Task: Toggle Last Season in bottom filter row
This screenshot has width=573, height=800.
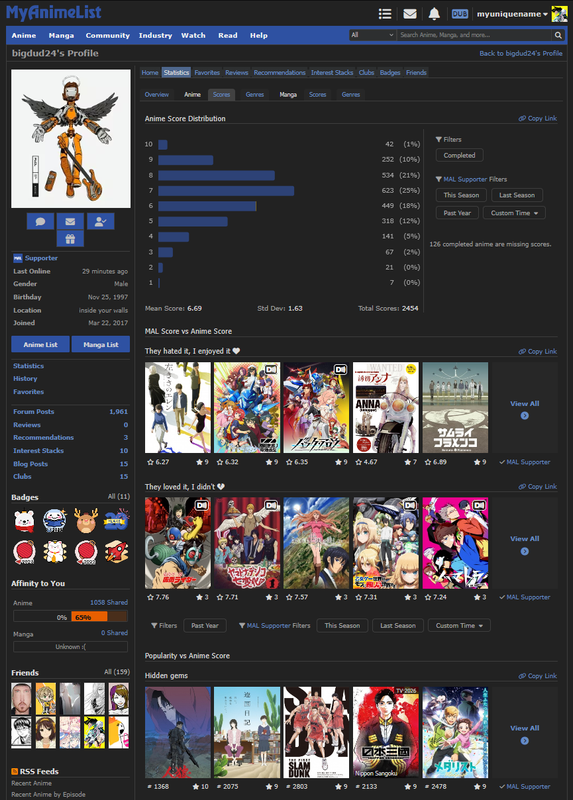Action: (x=398, y=626)
